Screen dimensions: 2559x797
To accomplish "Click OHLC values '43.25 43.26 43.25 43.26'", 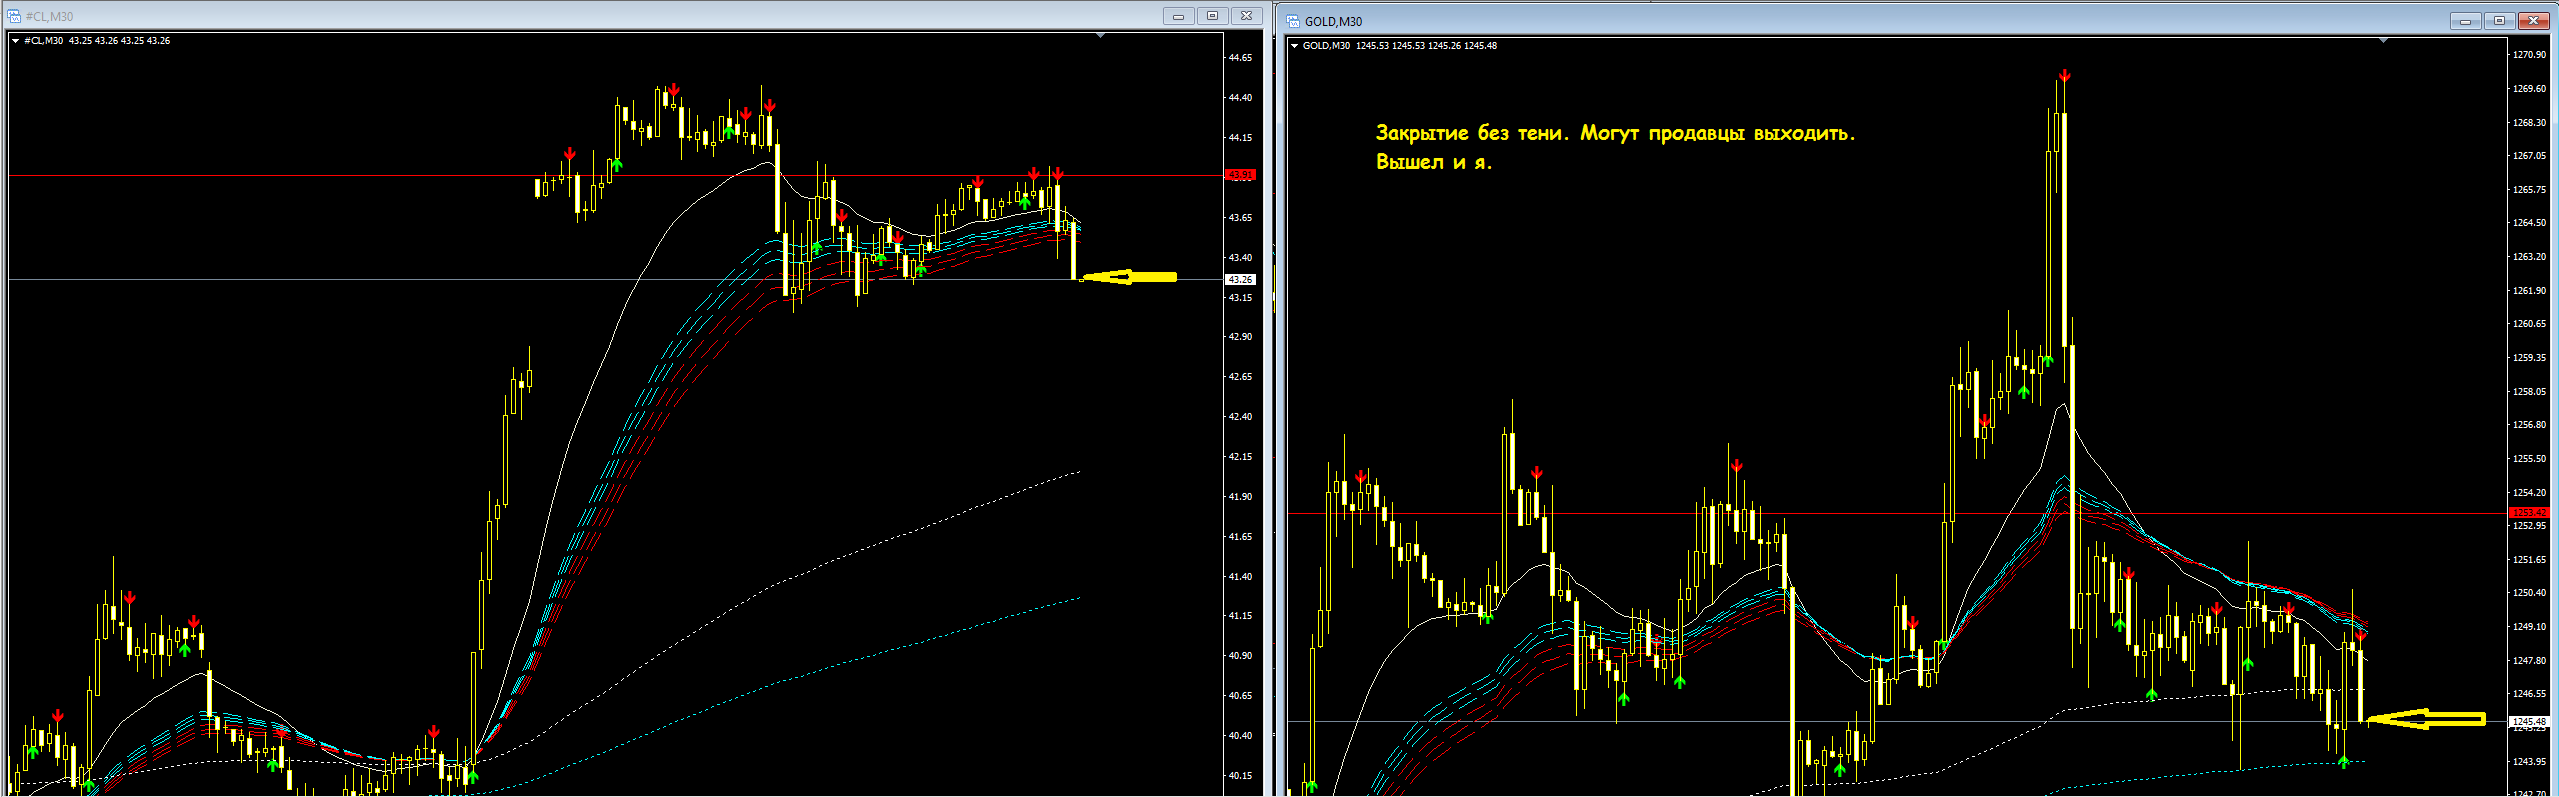I will click(x=119, y=41).
